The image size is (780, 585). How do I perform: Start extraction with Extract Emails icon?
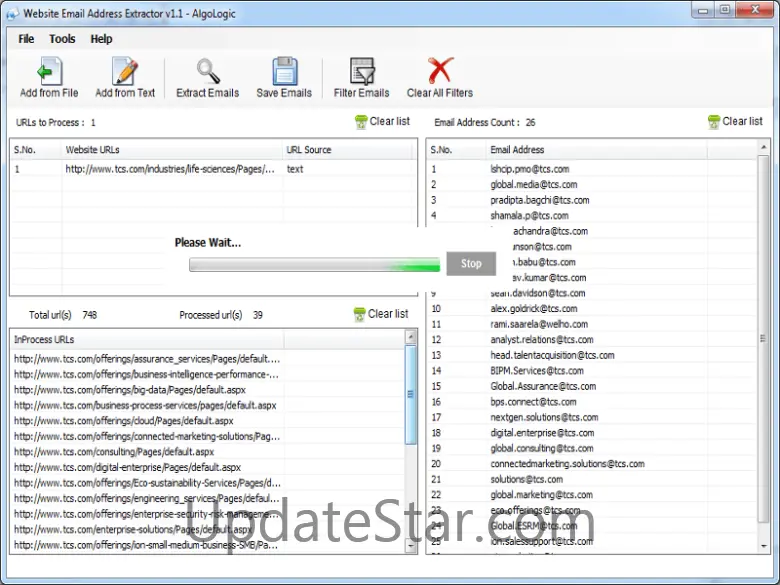pyautogui.click(x=208, y=72)
